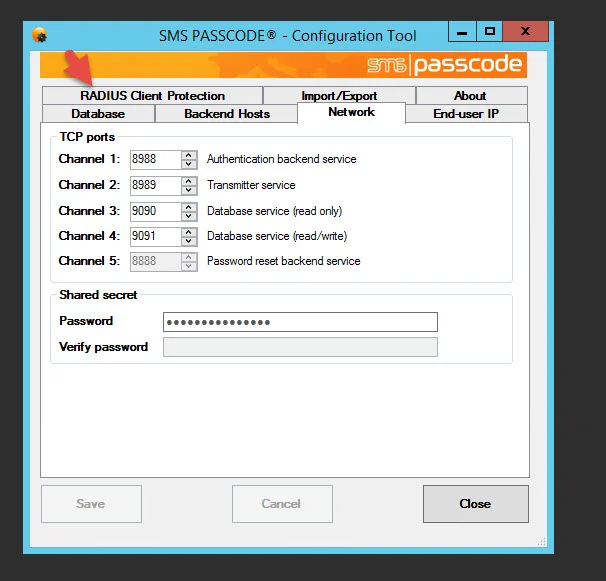Switch to the Database tab

pos(98,114)
